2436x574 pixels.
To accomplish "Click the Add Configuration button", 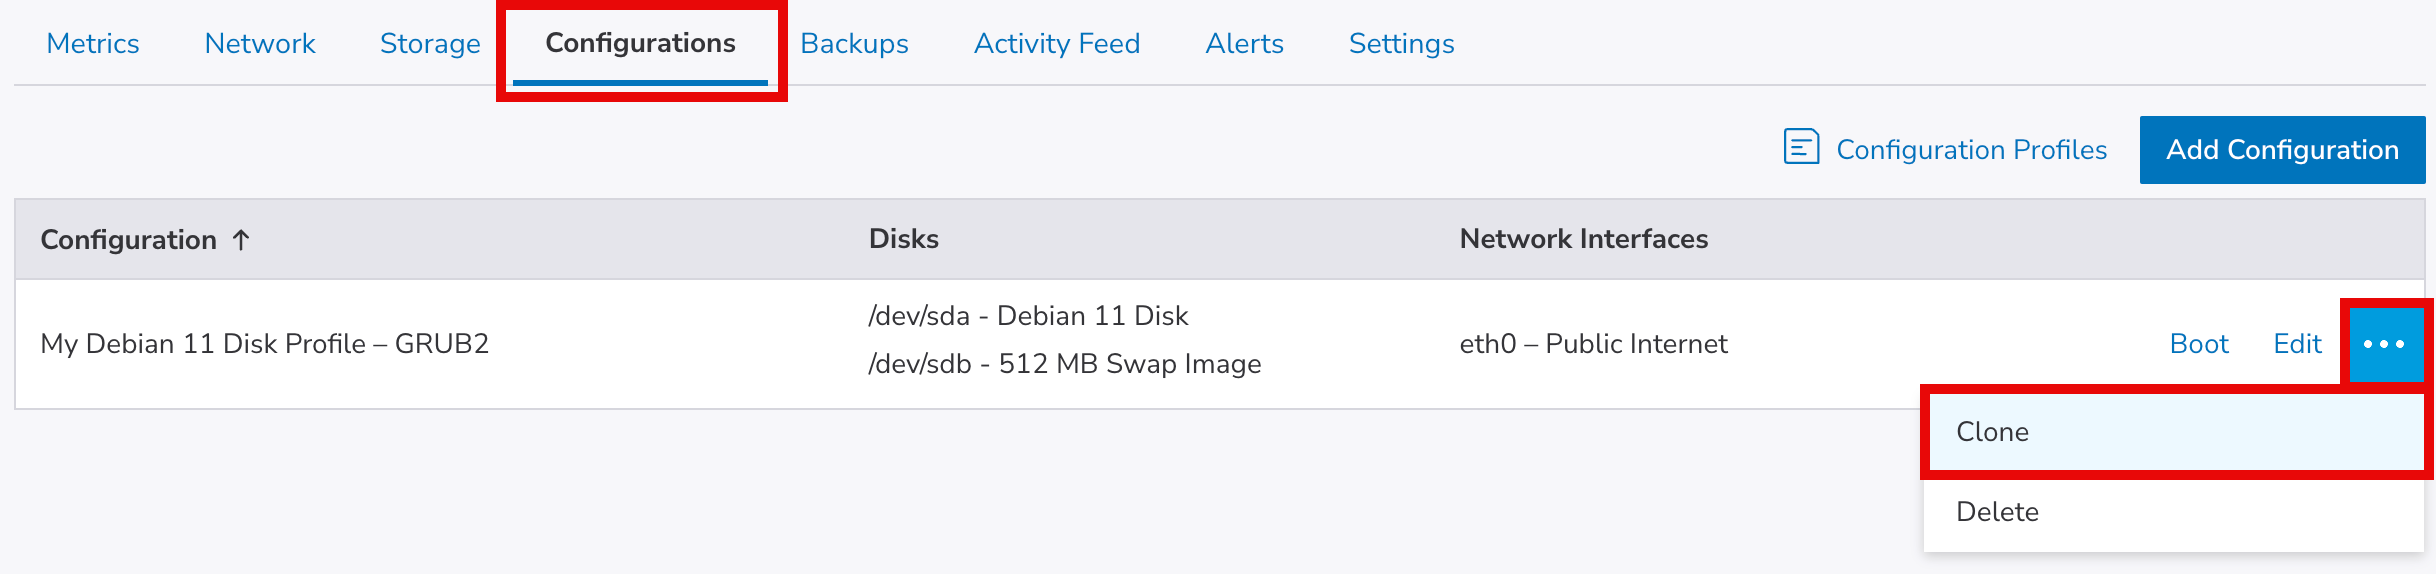I will coord(2282,150).
